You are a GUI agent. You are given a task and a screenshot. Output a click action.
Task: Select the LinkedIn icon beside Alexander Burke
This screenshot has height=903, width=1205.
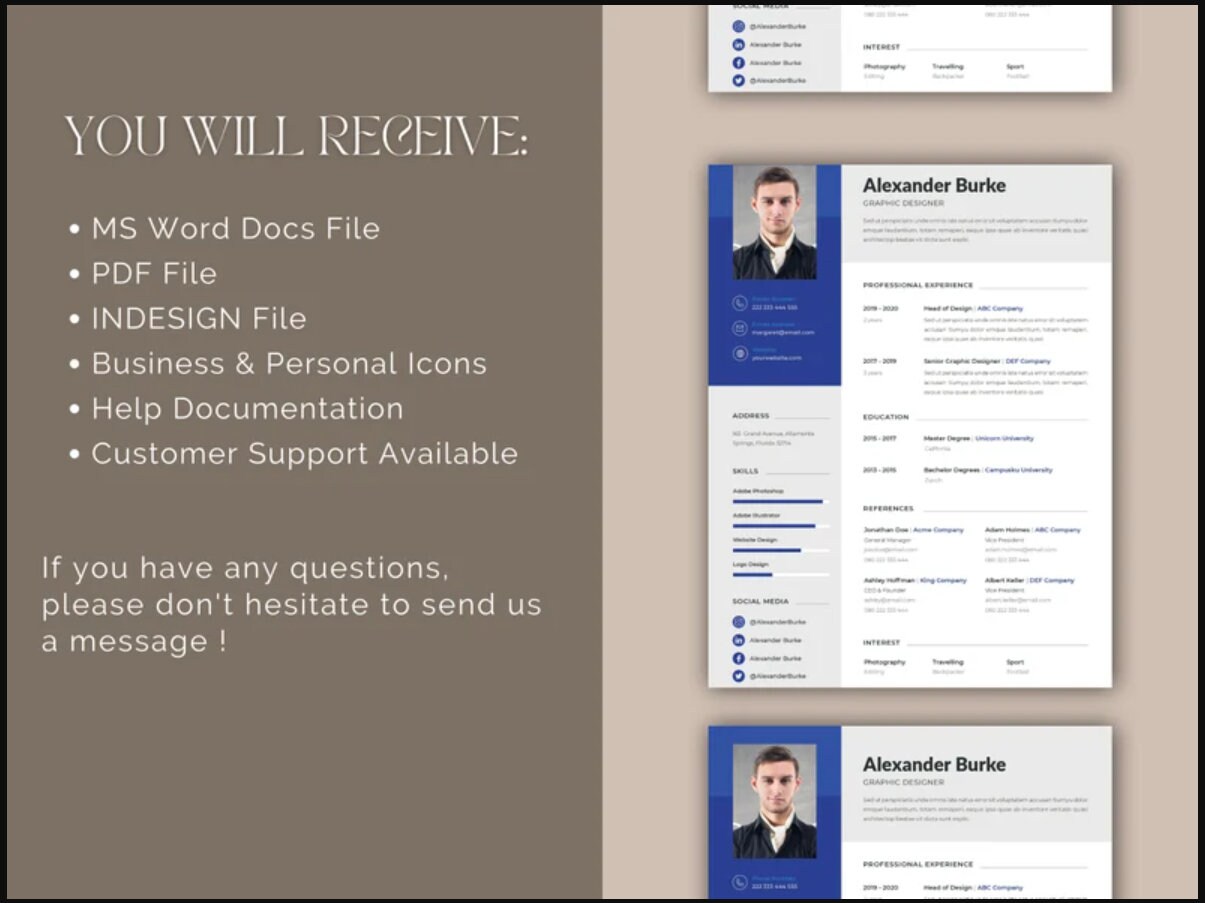[738, 640]
